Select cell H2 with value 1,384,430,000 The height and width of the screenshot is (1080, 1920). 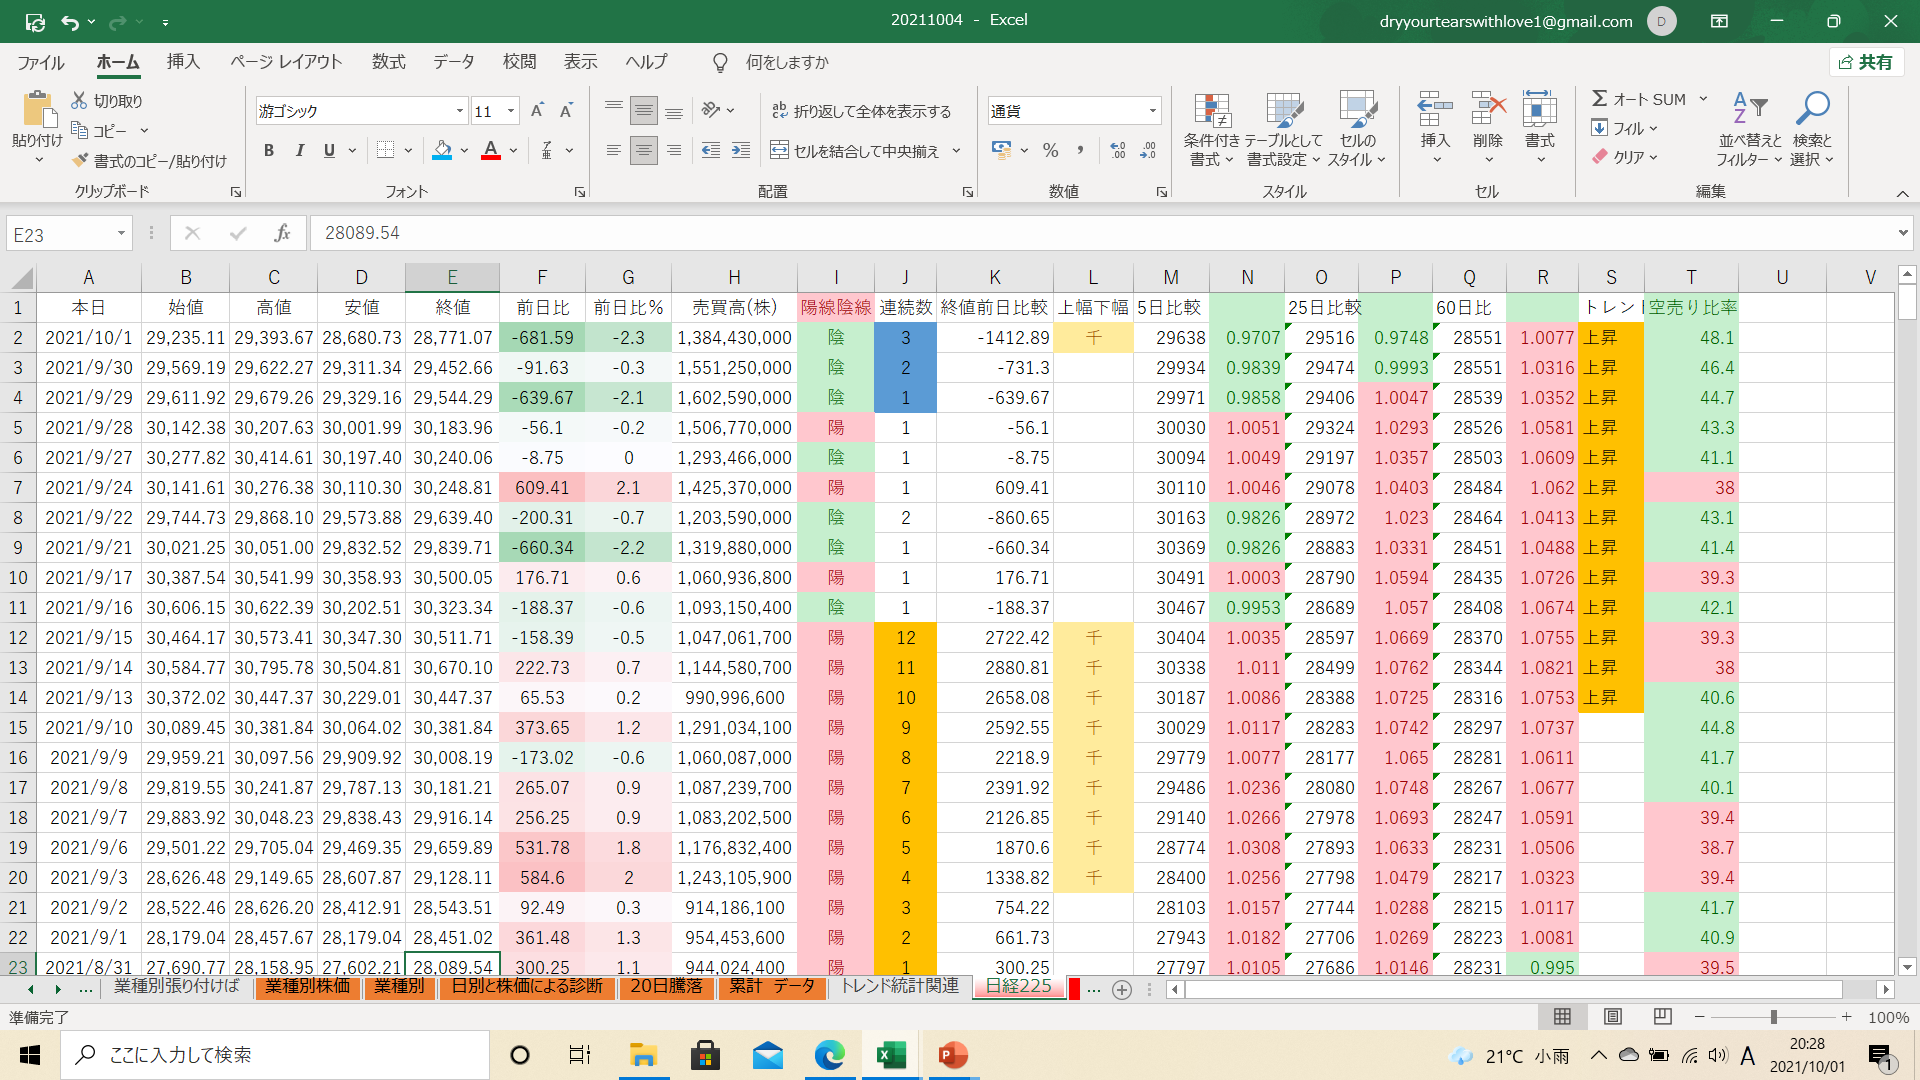coord(734,338)
